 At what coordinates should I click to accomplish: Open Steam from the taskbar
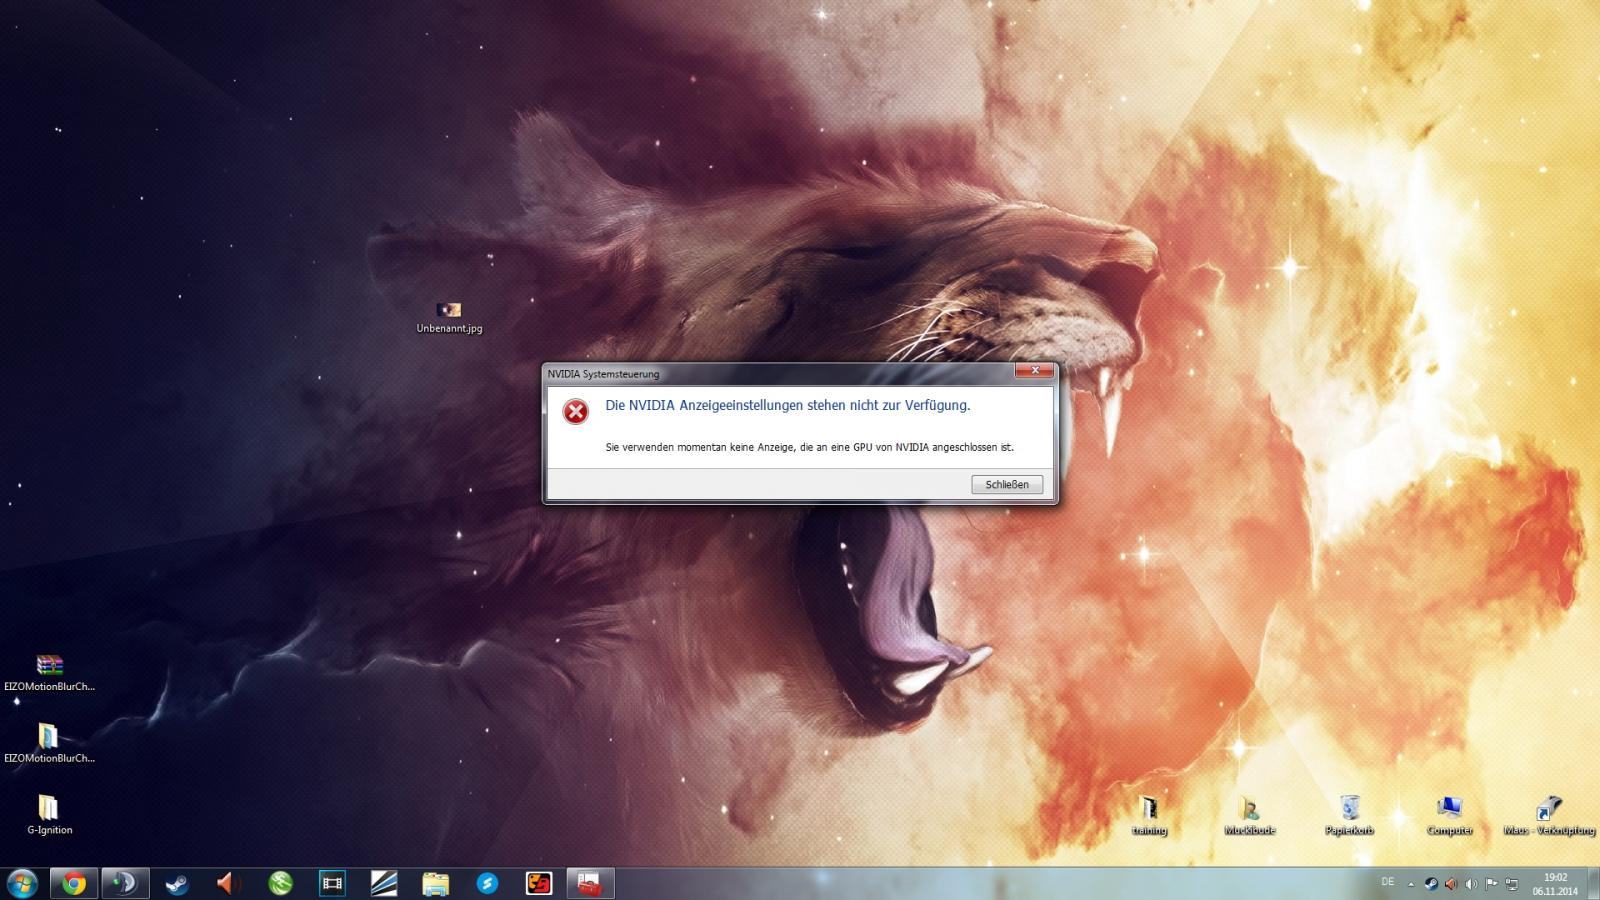177,883
